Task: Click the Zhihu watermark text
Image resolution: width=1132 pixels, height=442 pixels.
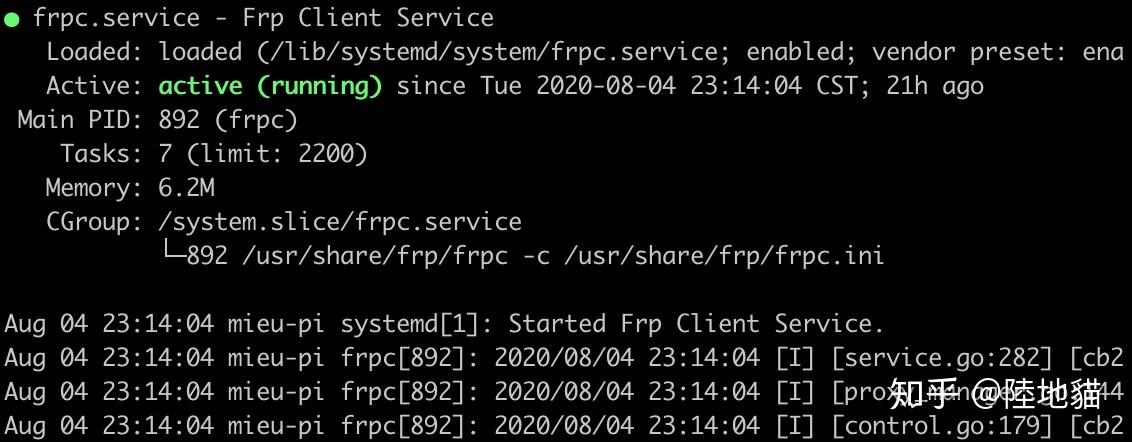Action: 997,393
